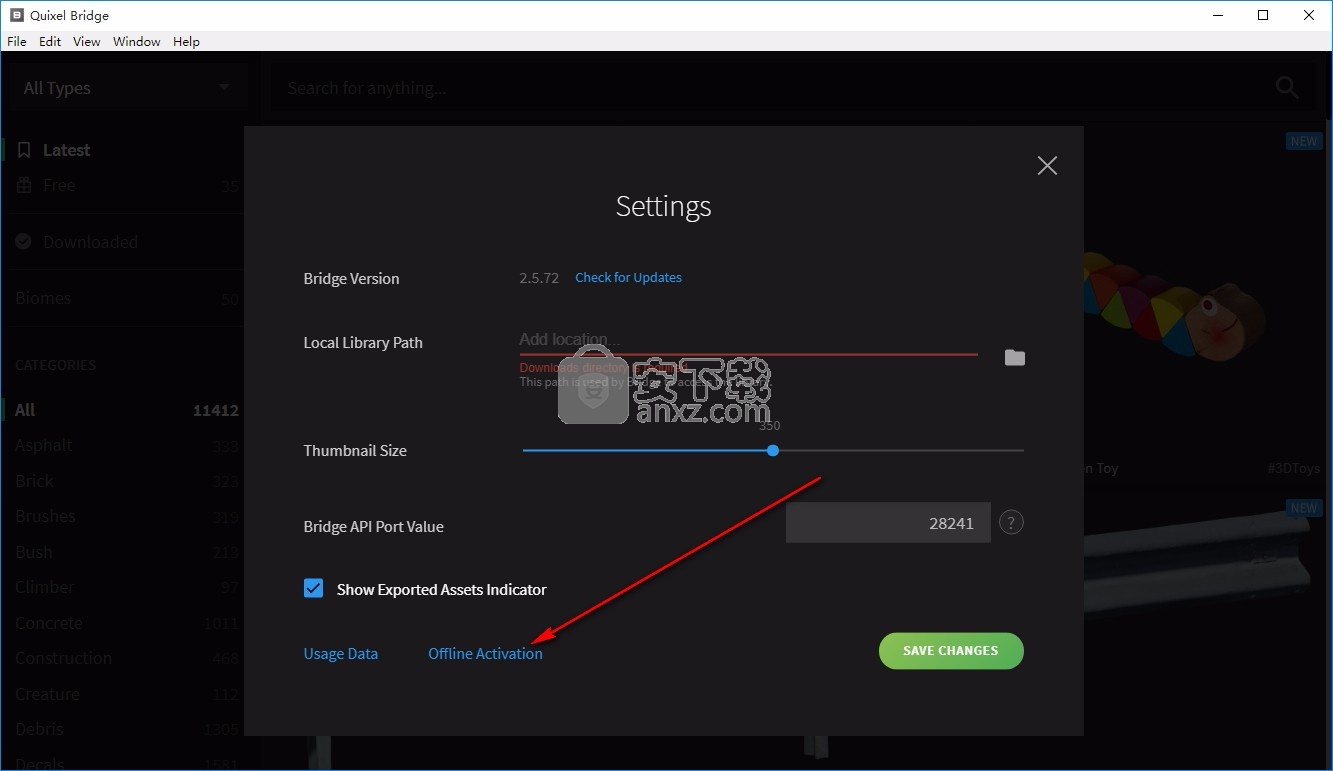
Task: Select the Creature category
Action: coord(125,694)
